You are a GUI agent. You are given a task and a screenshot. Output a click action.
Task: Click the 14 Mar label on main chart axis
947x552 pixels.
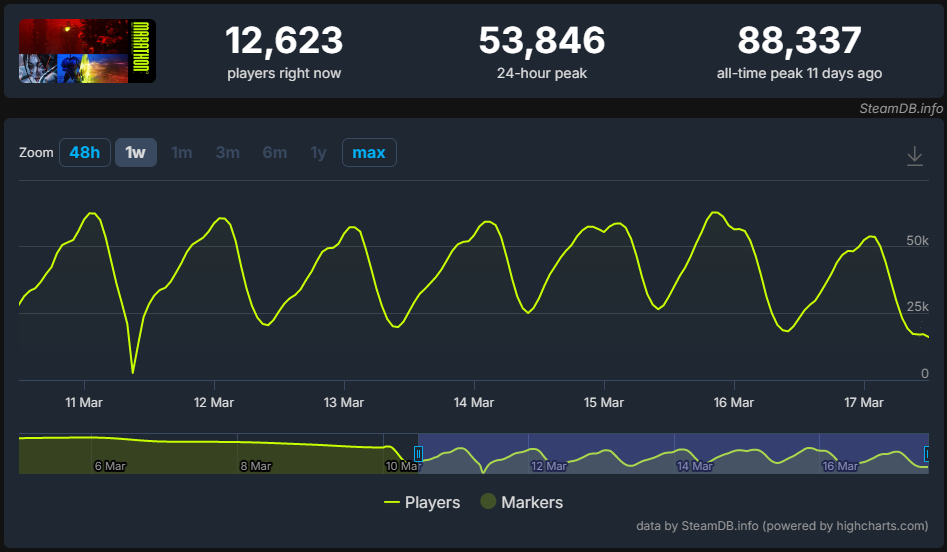(x=474, y=403)
